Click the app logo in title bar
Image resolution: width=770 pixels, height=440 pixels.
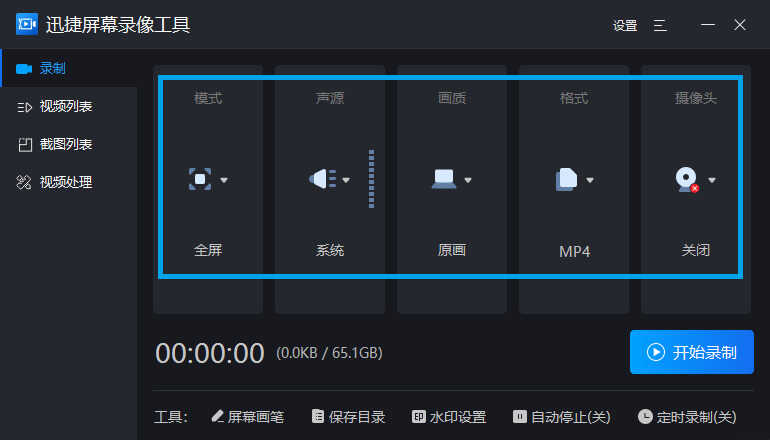click(27, 25)
